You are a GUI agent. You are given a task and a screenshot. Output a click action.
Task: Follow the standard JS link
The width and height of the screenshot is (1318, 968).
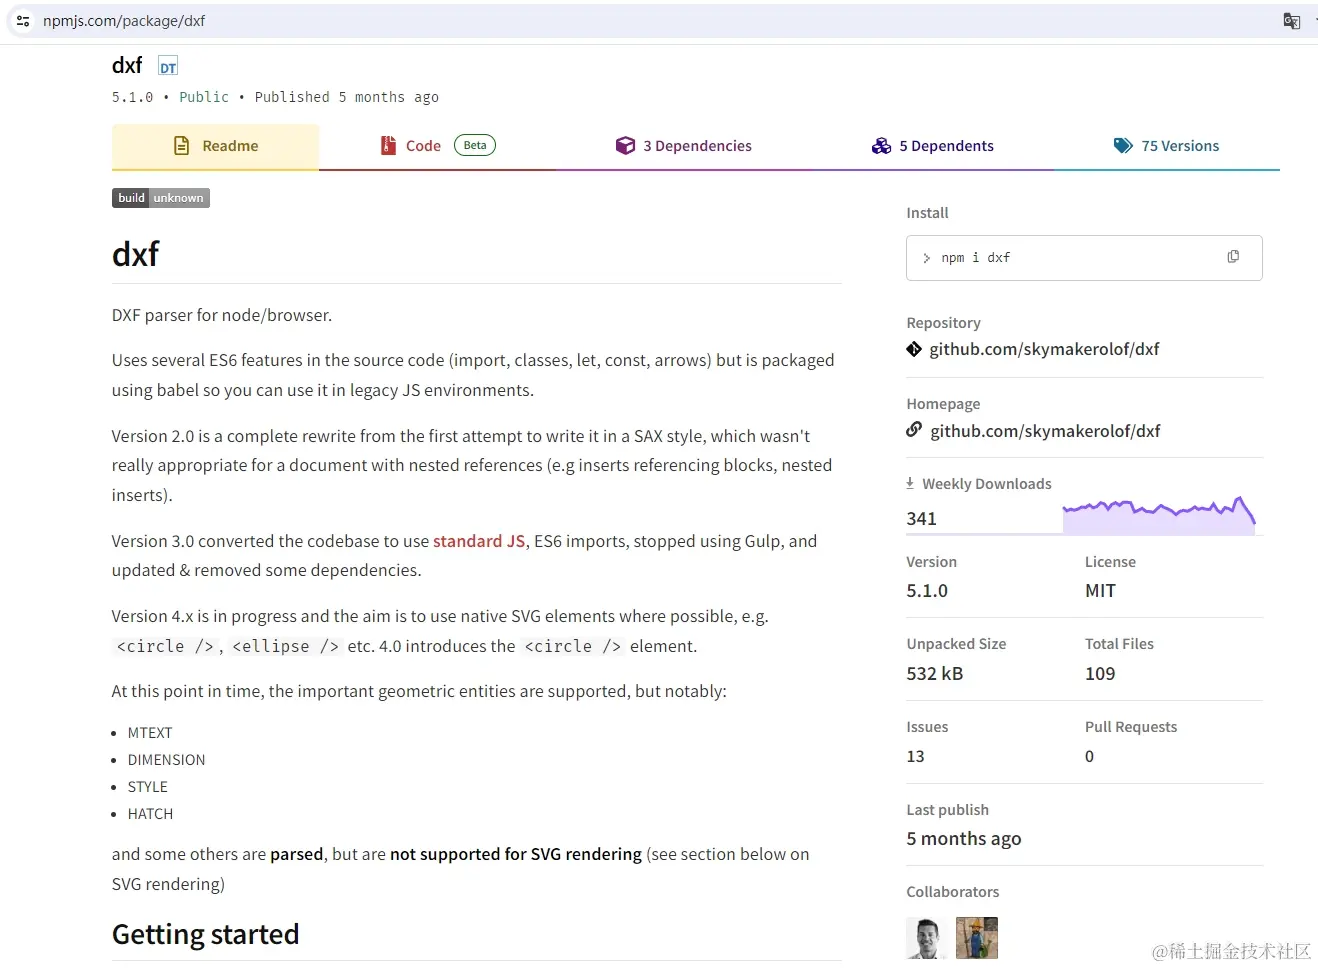point(479,541)
